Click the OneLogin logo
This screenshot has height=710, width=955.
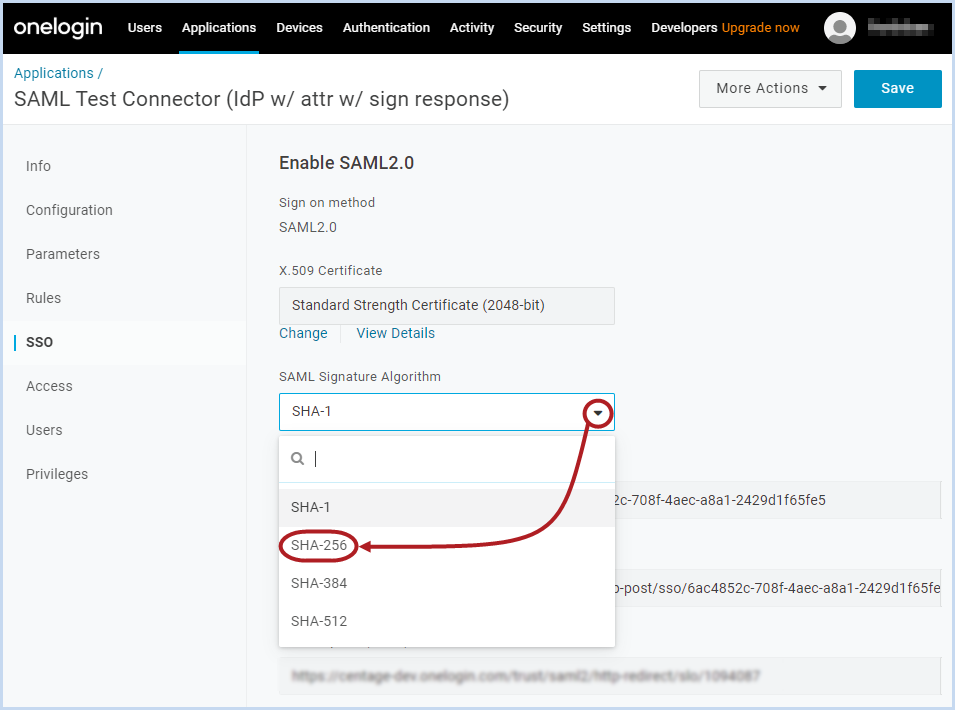coord(58,27)
